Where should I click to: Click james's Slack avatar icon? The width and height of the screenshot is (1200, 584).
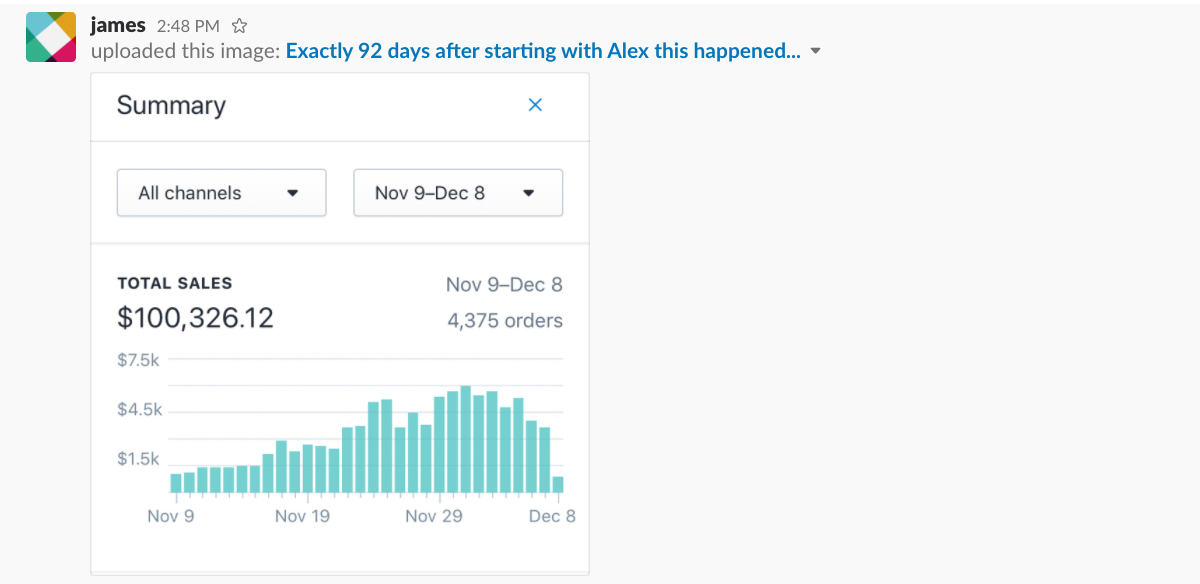pos(51,38)
